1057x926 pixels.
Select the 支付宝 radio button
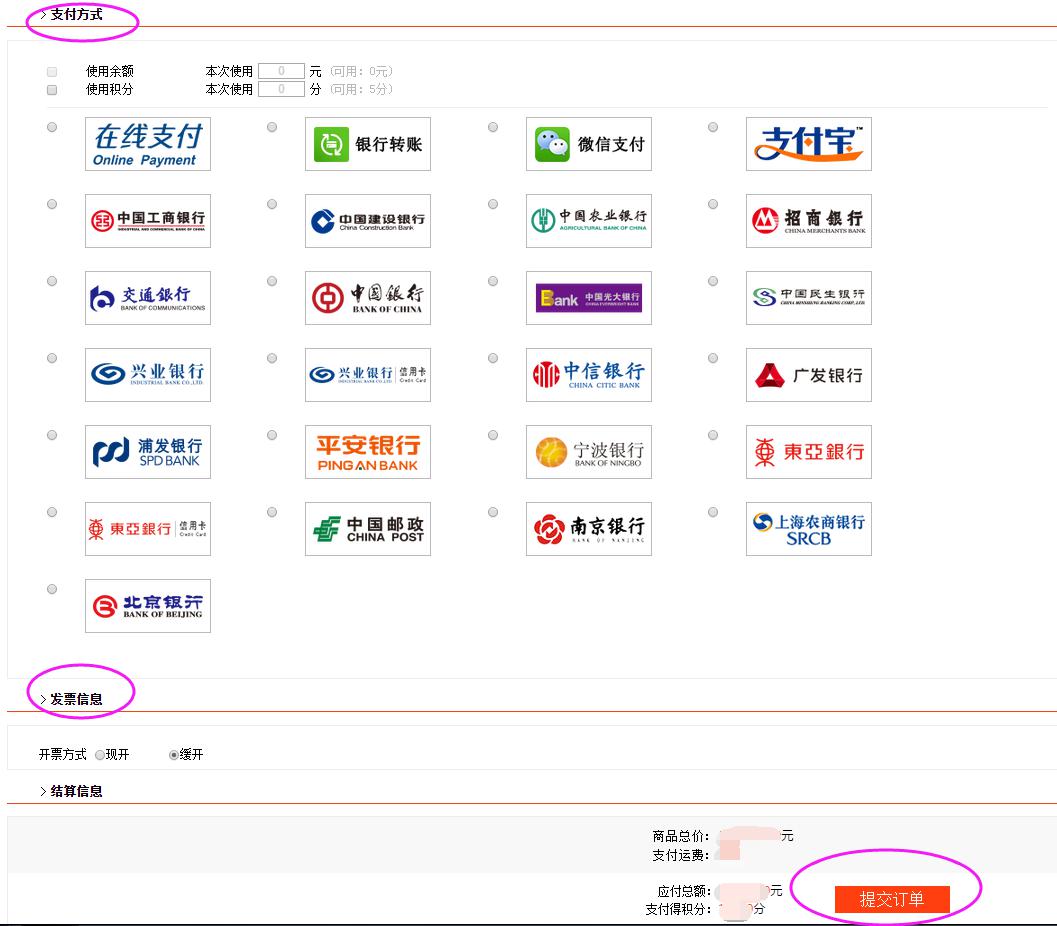[713, 127]
